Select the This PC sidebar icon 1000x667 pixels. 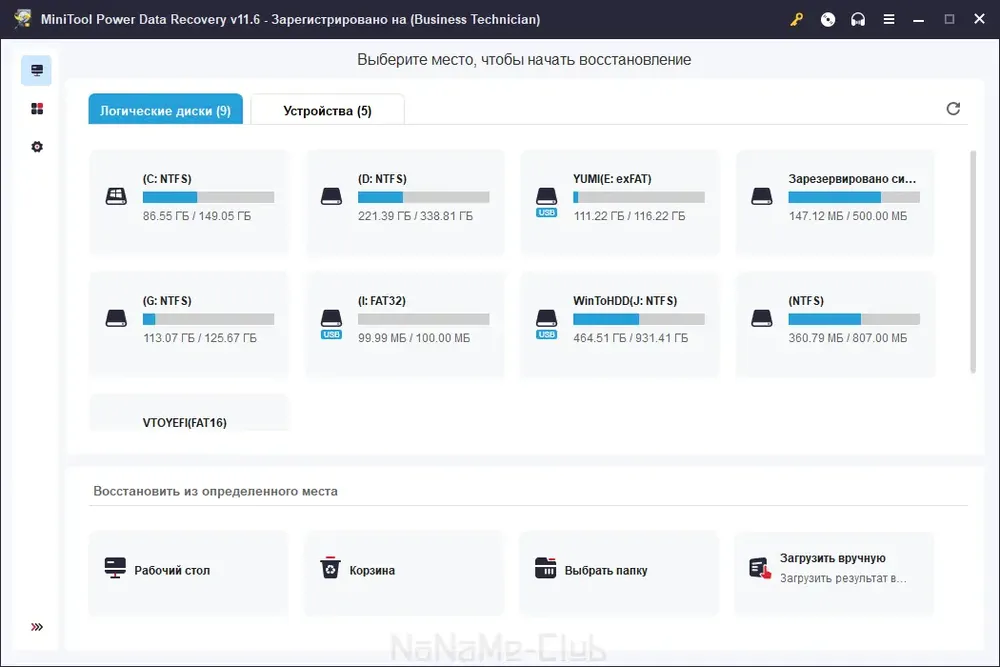36,70
